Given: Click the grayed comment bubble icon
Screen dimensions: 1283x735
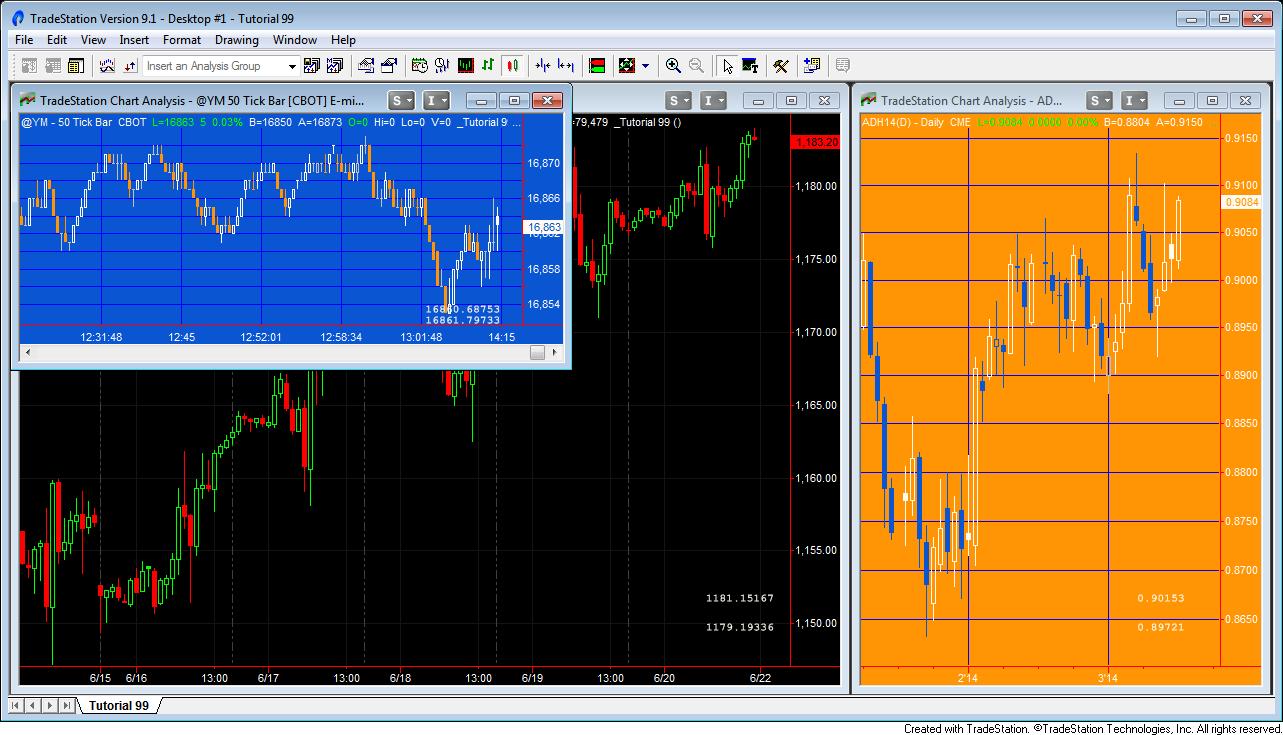Looking at the screenshot, I should 843,66.
